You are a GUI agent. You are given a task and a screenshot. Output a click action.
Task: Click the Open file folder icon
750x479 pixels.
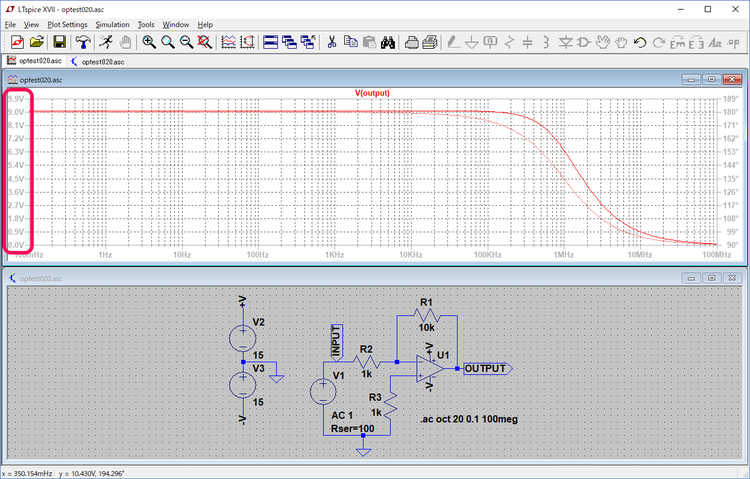click(x=37, y=42)
